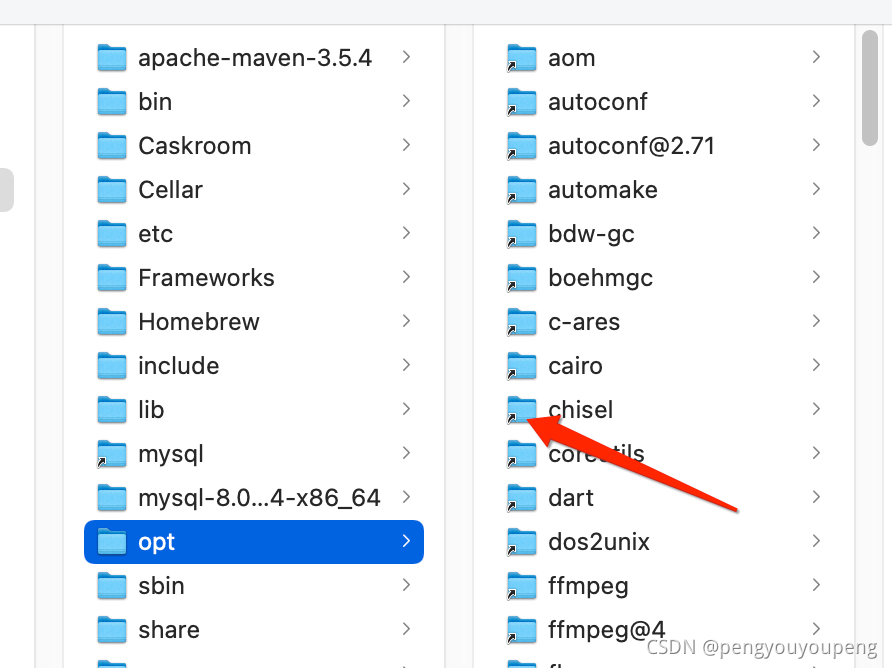
Task: Expand apache-maven-3.5.4 via its chevron
Action: (406, 57)
